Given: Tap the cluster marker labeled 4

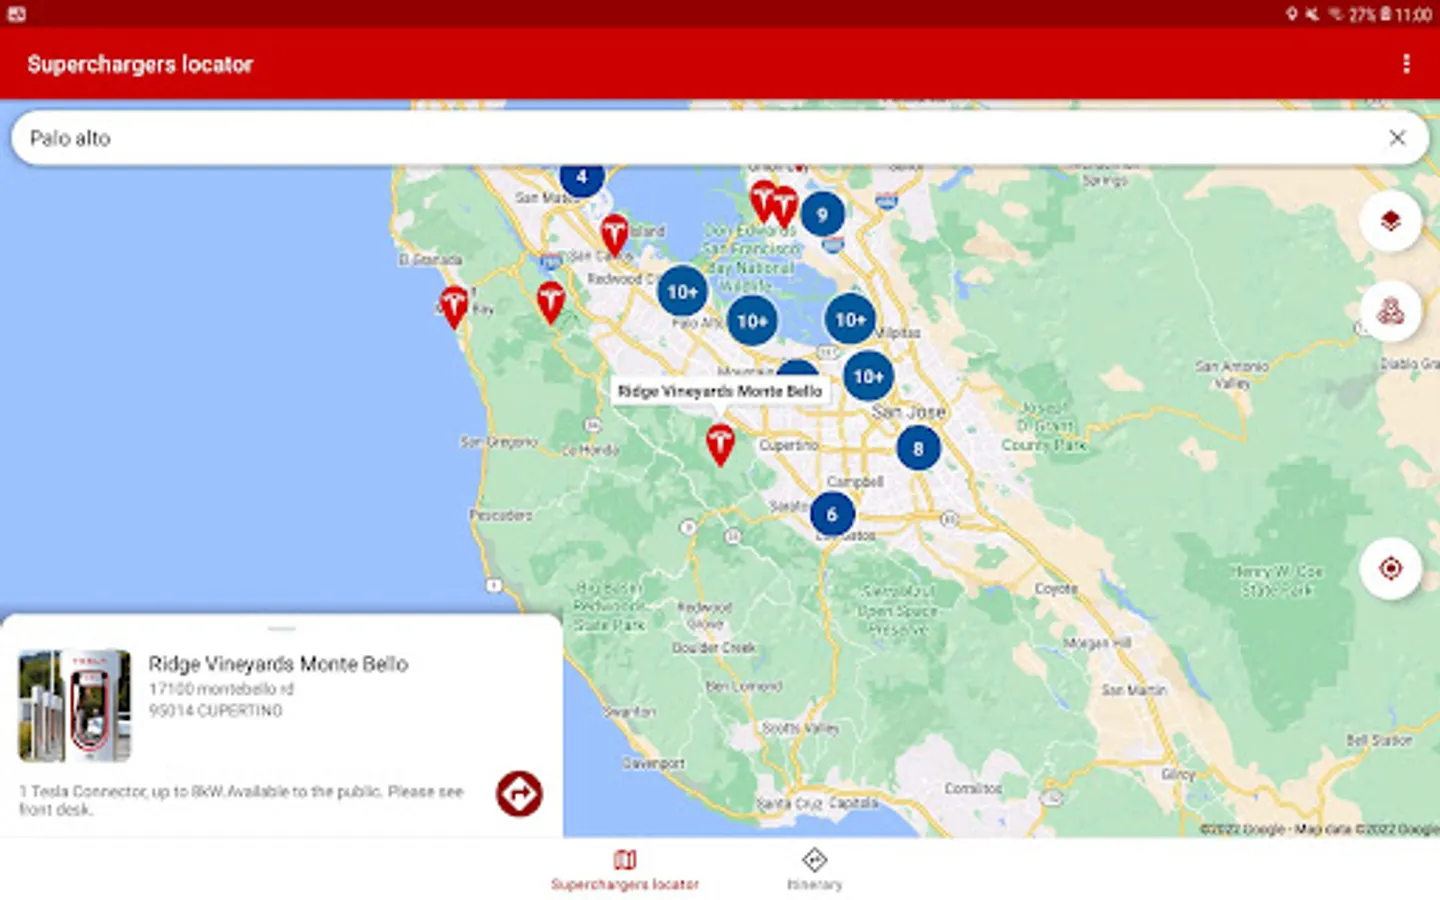Looking at the screenshot, I should click(x=581, y=178).
